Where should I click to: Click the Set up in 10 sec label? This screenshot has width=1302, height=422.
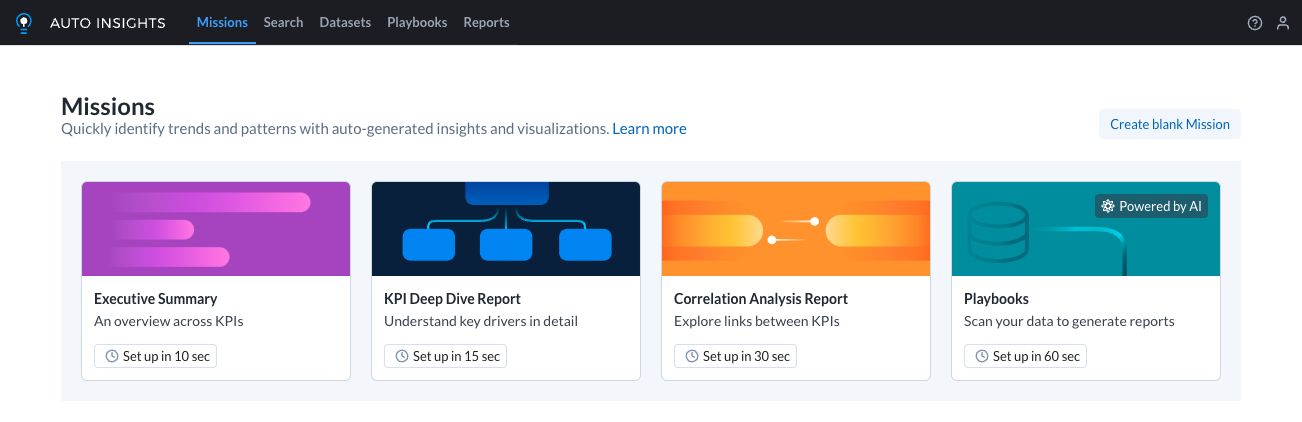point(166,356)
